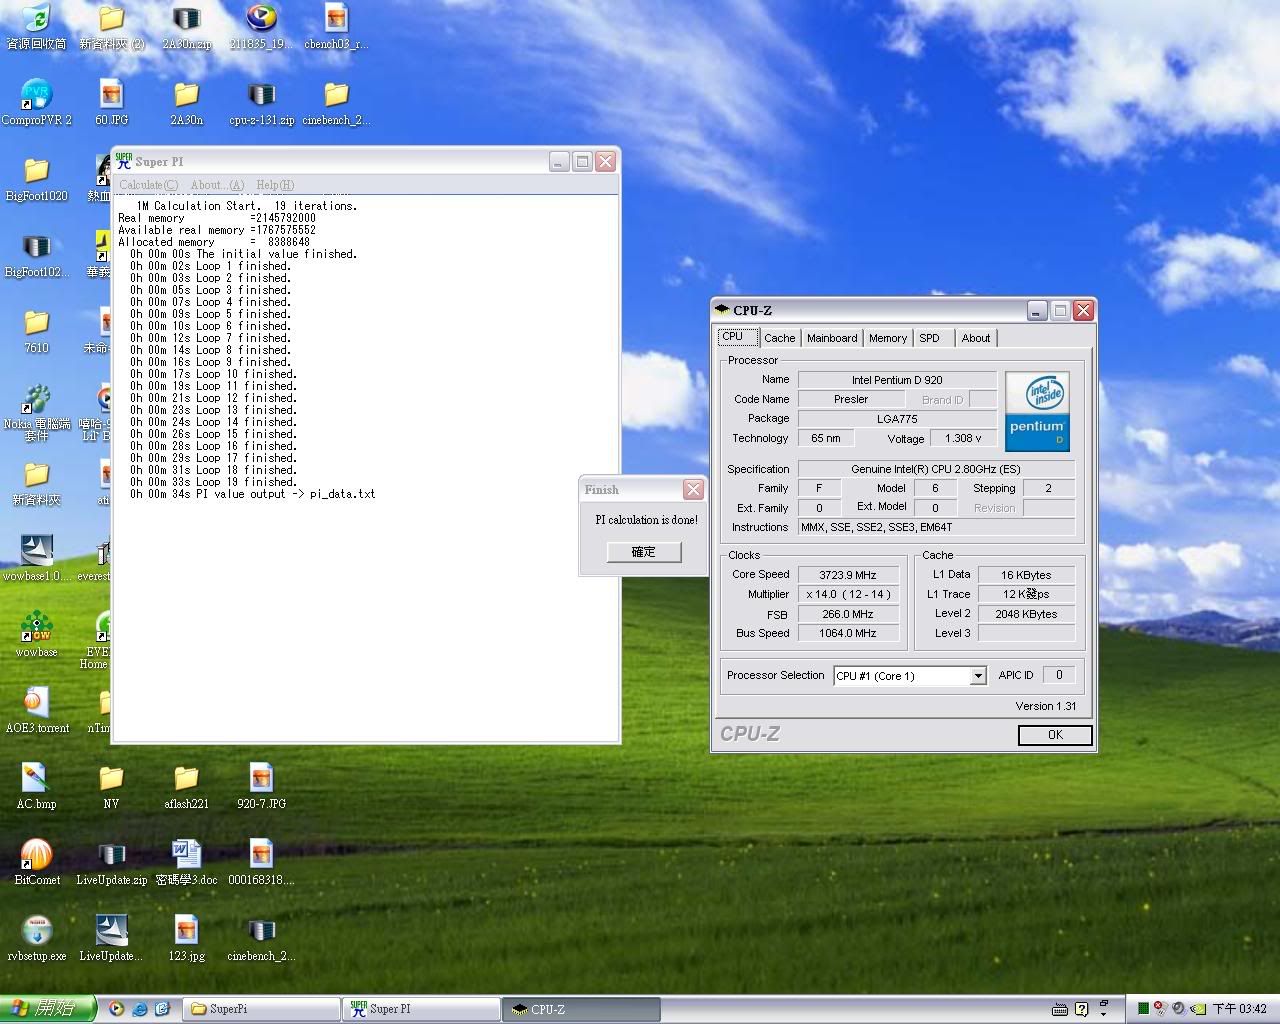
Task: Switch to CPU-Z Memory tab
Action: coord(887,338)
